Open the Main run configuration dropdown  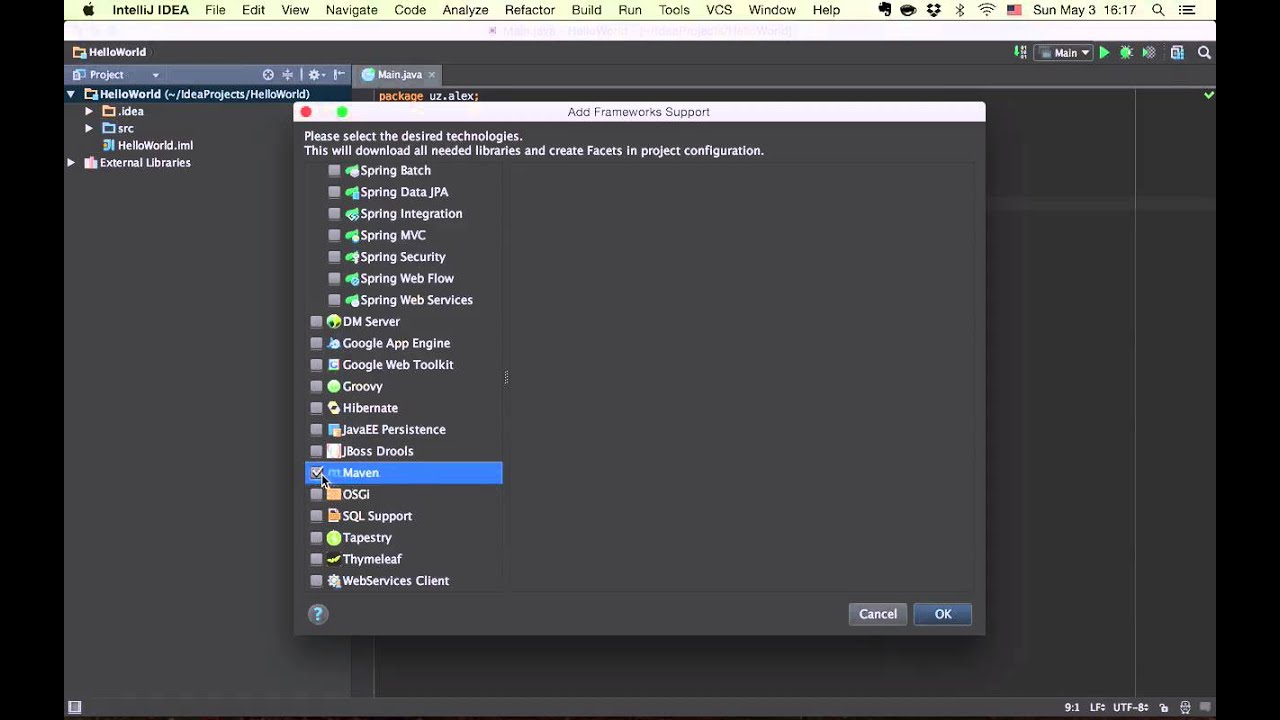coord(1063,53)
